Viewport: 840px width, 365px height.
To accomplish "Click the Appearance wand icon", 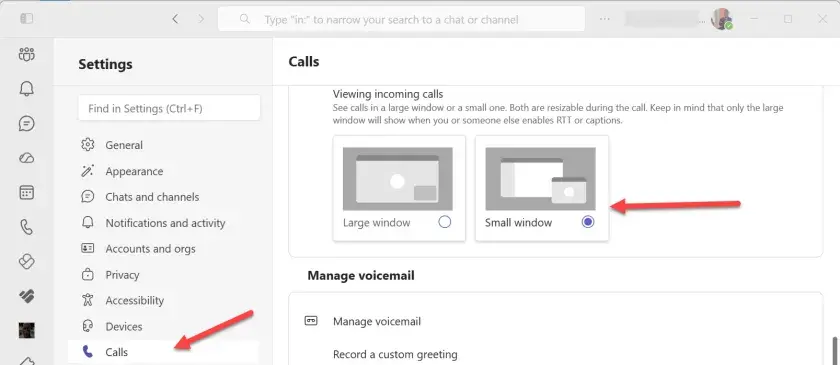I will click(x=87, y=171).
